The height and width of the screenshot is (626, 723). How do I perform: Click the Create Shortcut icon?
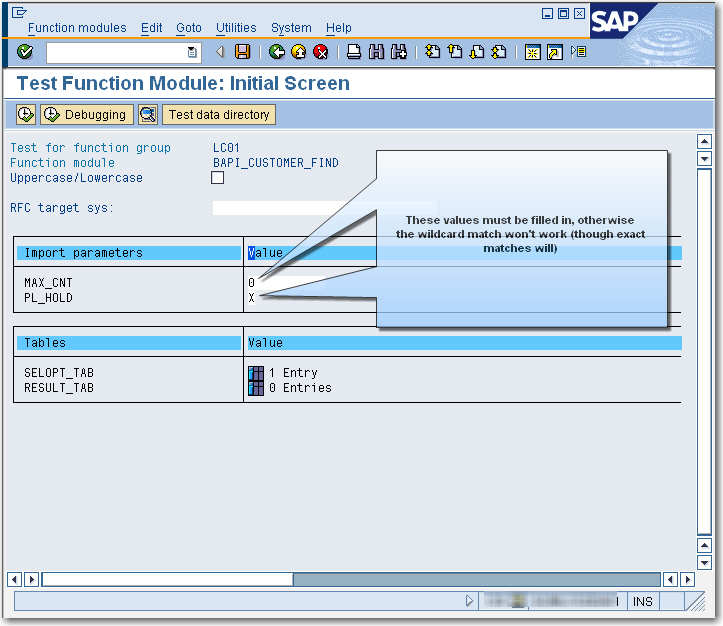point(555,52)
